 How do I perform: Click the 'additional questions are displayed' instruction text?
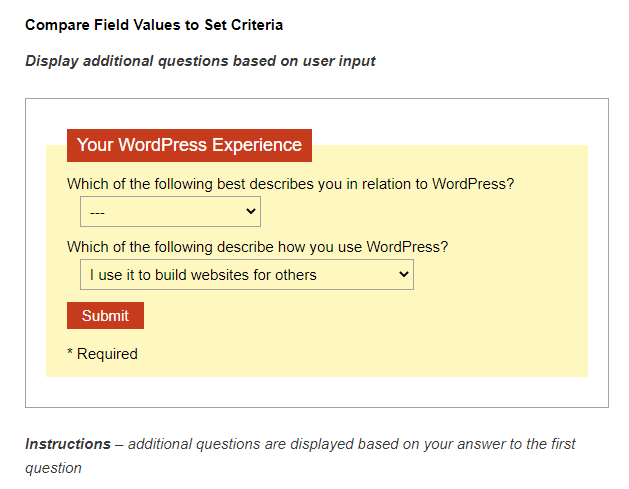click(350, 444)
